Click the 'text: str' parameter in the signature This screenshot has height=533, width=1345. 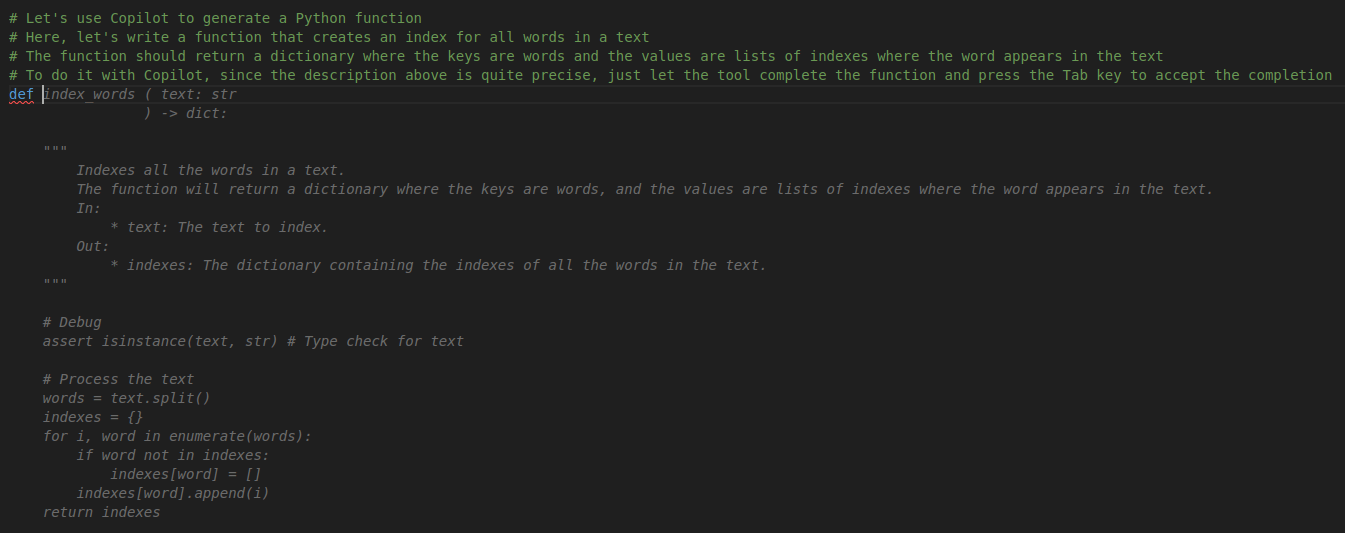[199, 94]
